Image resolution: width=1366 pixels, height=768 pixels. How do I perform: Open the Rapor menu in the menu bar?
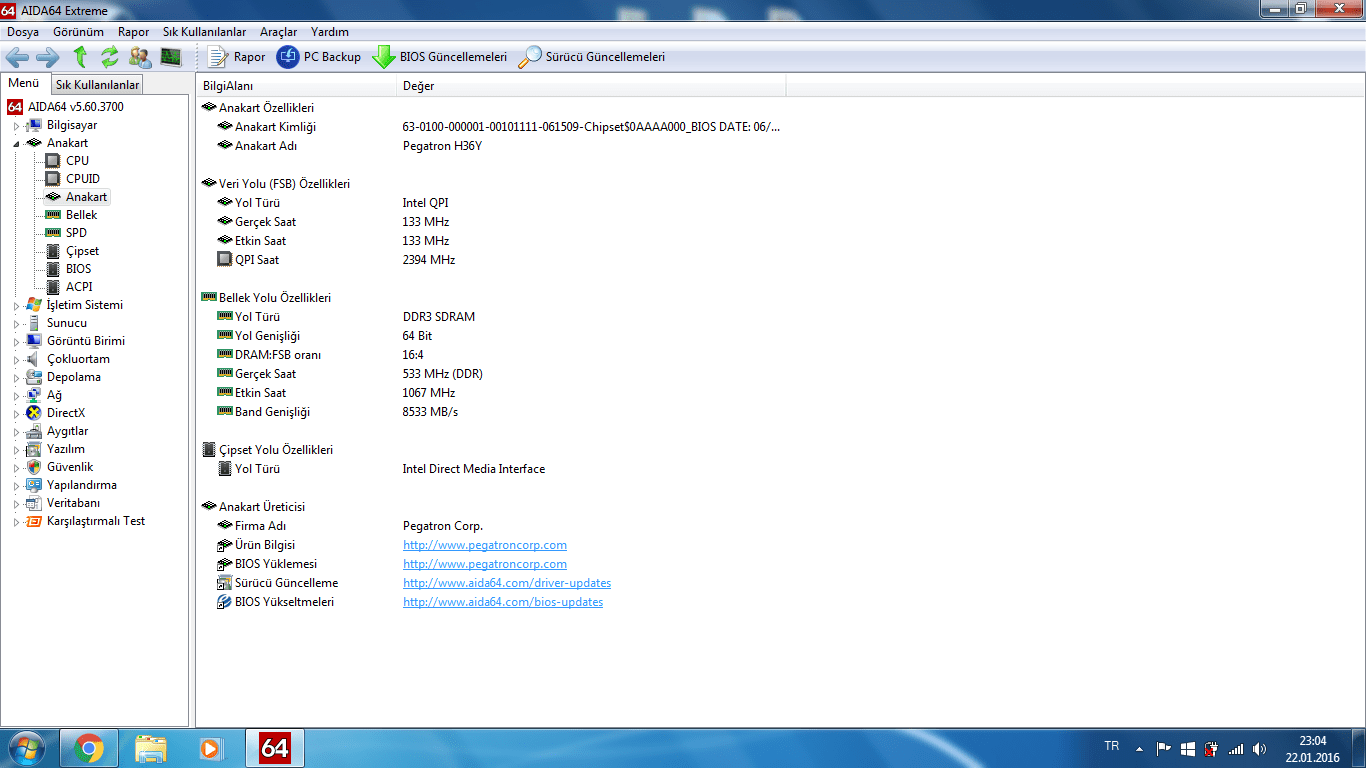click(134, 32)
